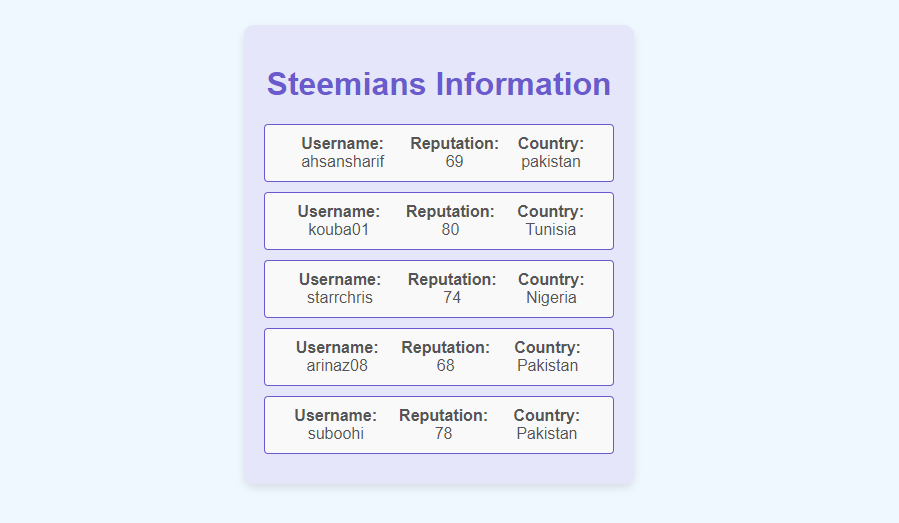
Task: Click Country label in starrchris card
Action: (x=552, y=279)
